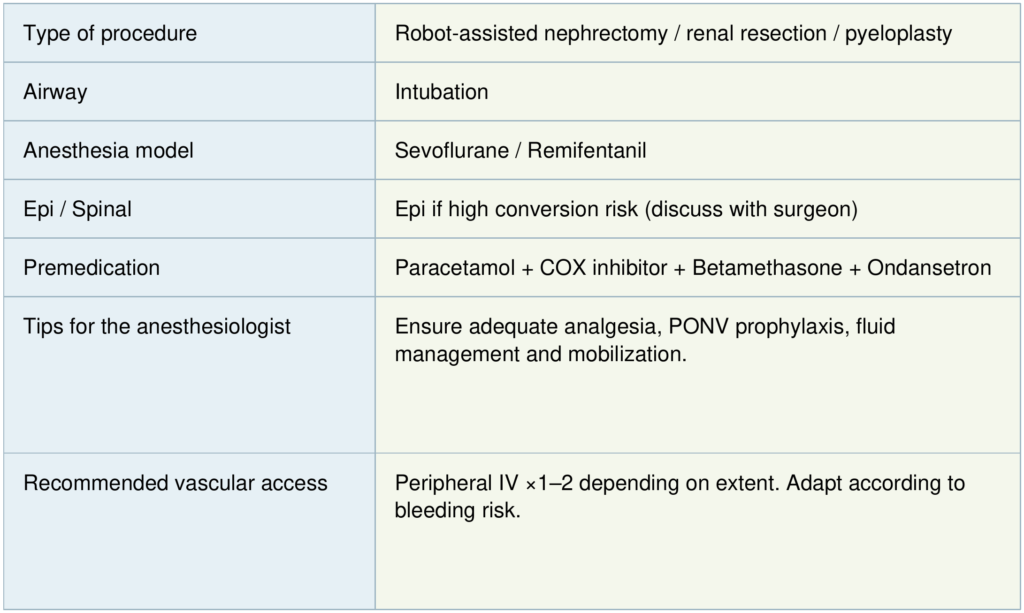Click the 'Premedication' label cell
The image size is (1024, 613).
[x=91, y=268]
